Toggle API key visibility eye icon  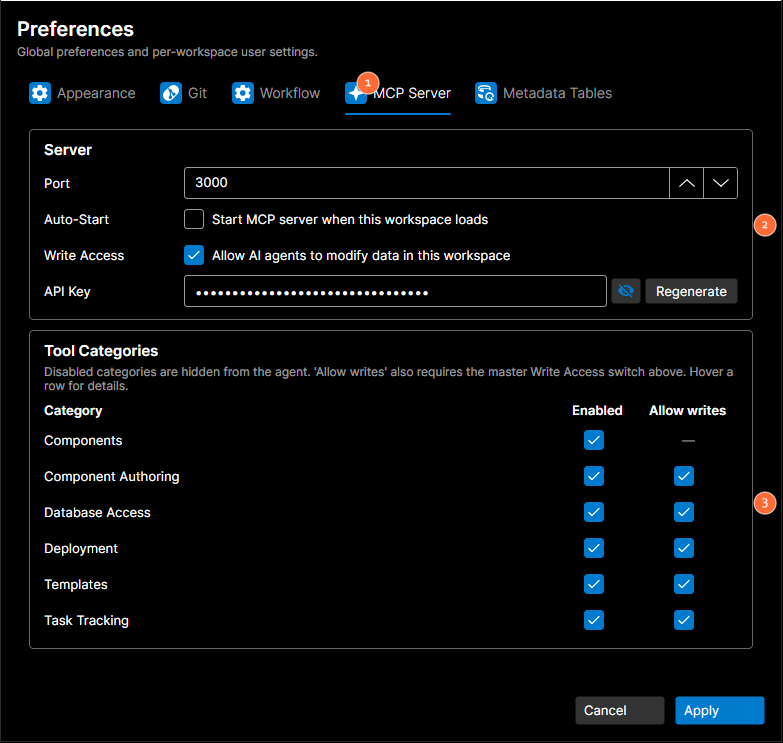click(x=626, y=291)
